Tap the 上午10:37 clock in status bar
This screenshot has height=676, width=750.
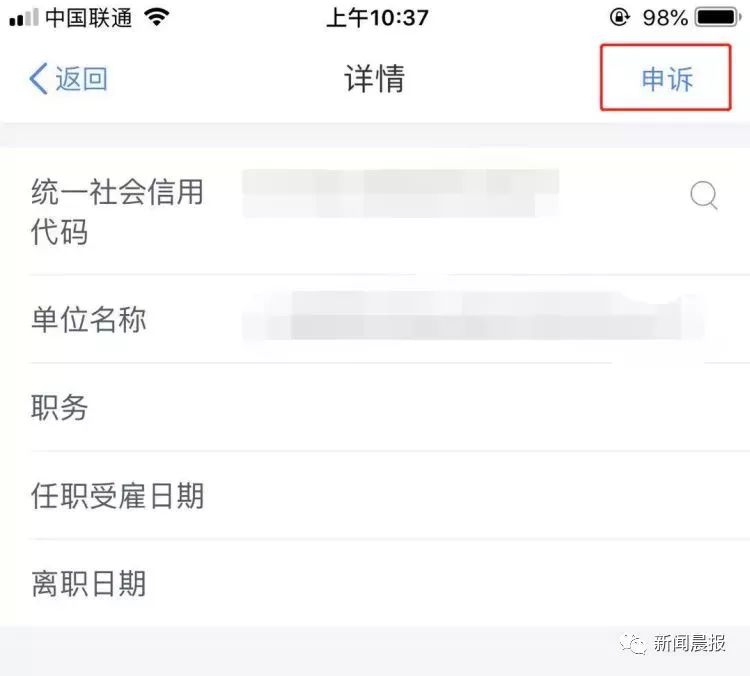pyautogui.click(x=377, y=18)
